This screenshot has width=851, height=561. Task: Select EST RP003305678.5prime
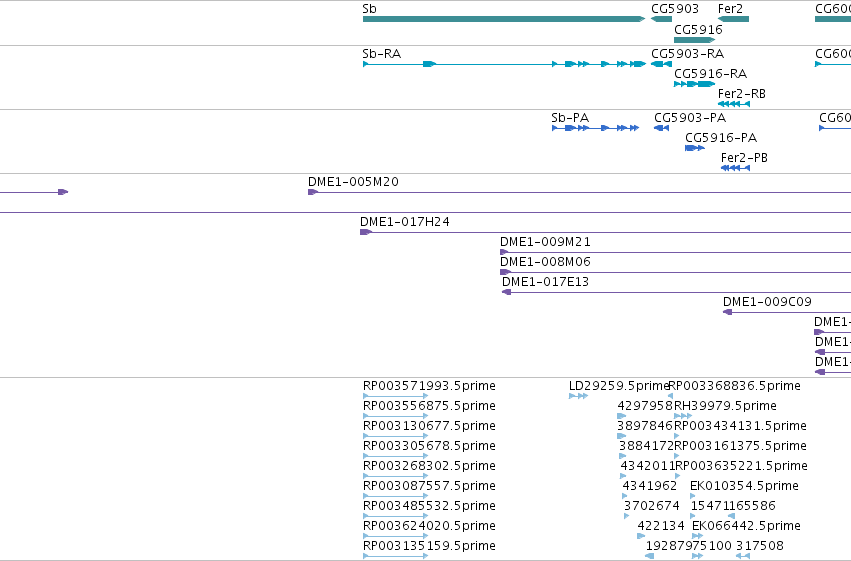pos(429,446)
